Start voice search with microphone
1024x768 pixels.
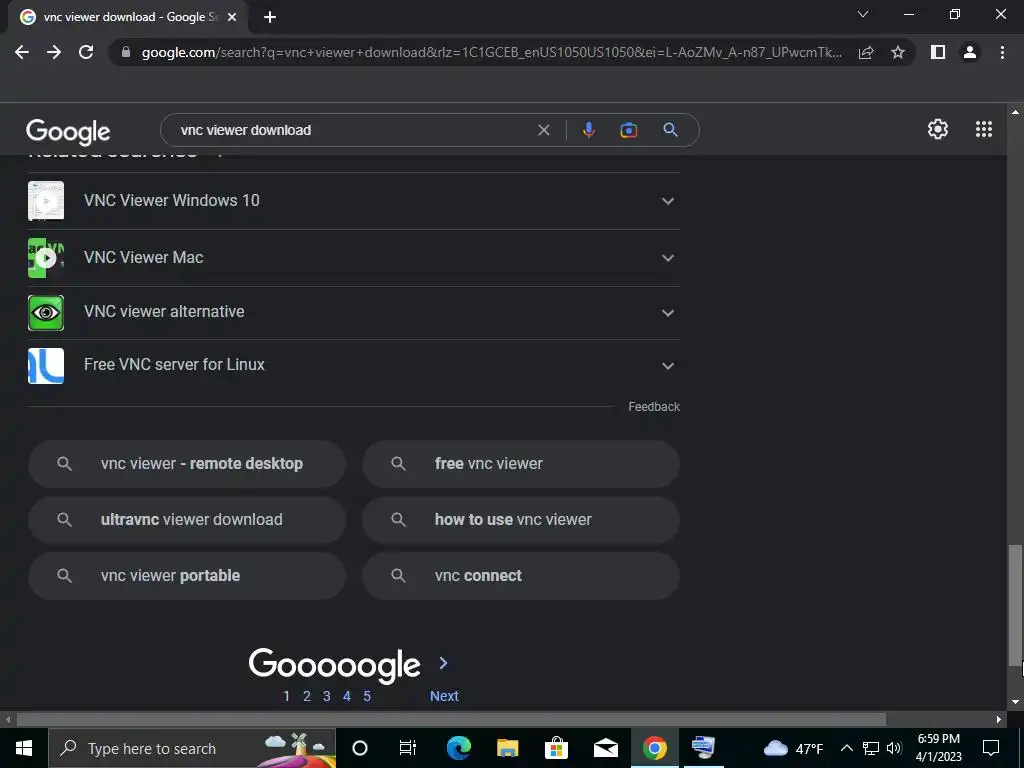tap(588, 130)
